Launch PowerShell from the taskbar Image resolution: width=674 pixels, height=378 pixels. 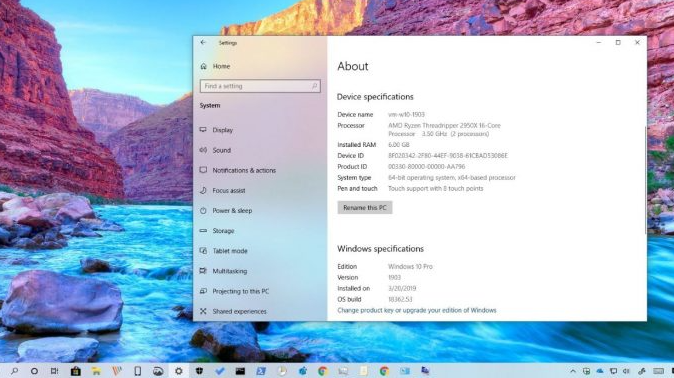tap(261, 371)
